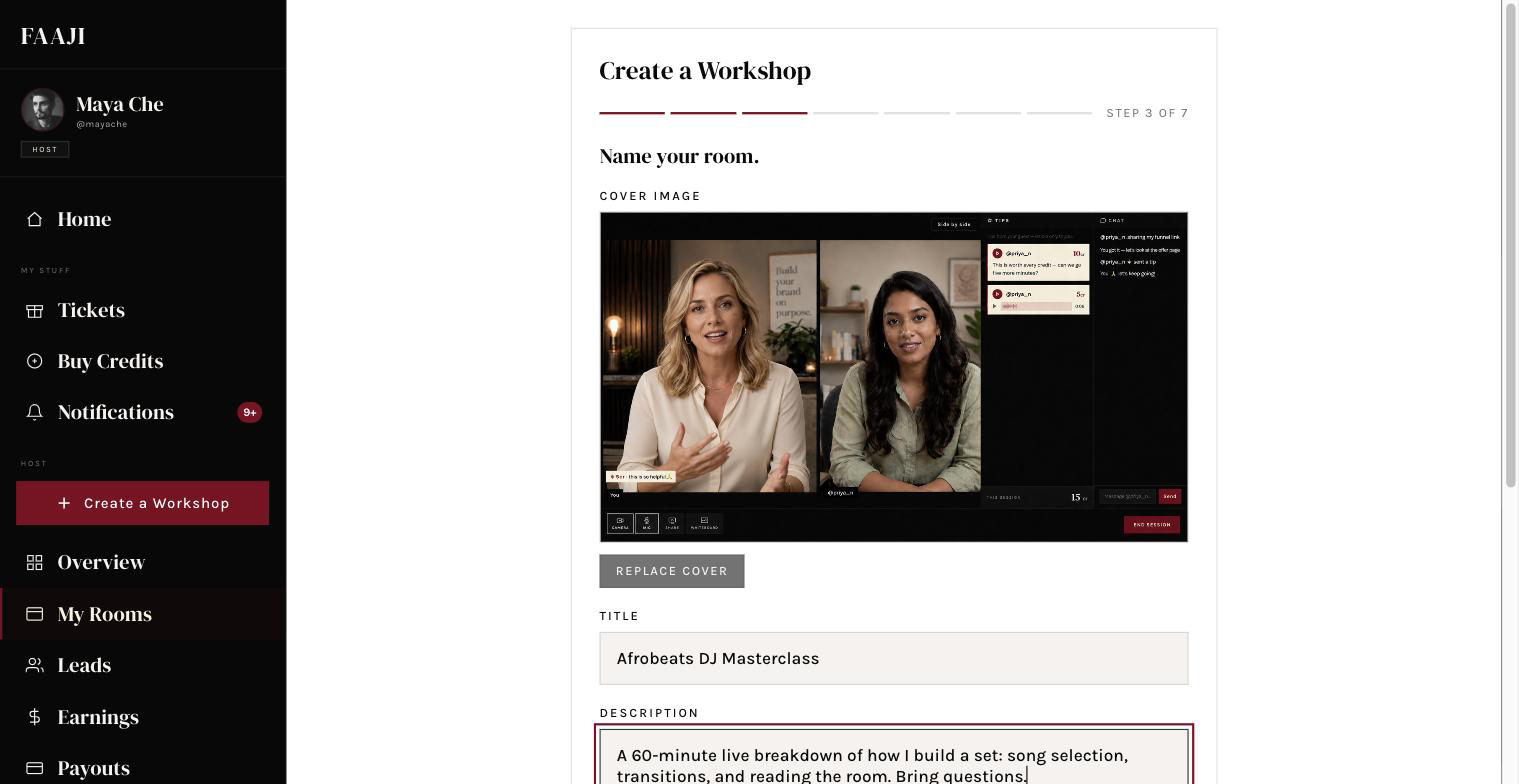1519x784 pixels.
Task: Select My Rooms in the sidebar
Action: [143, 614]
